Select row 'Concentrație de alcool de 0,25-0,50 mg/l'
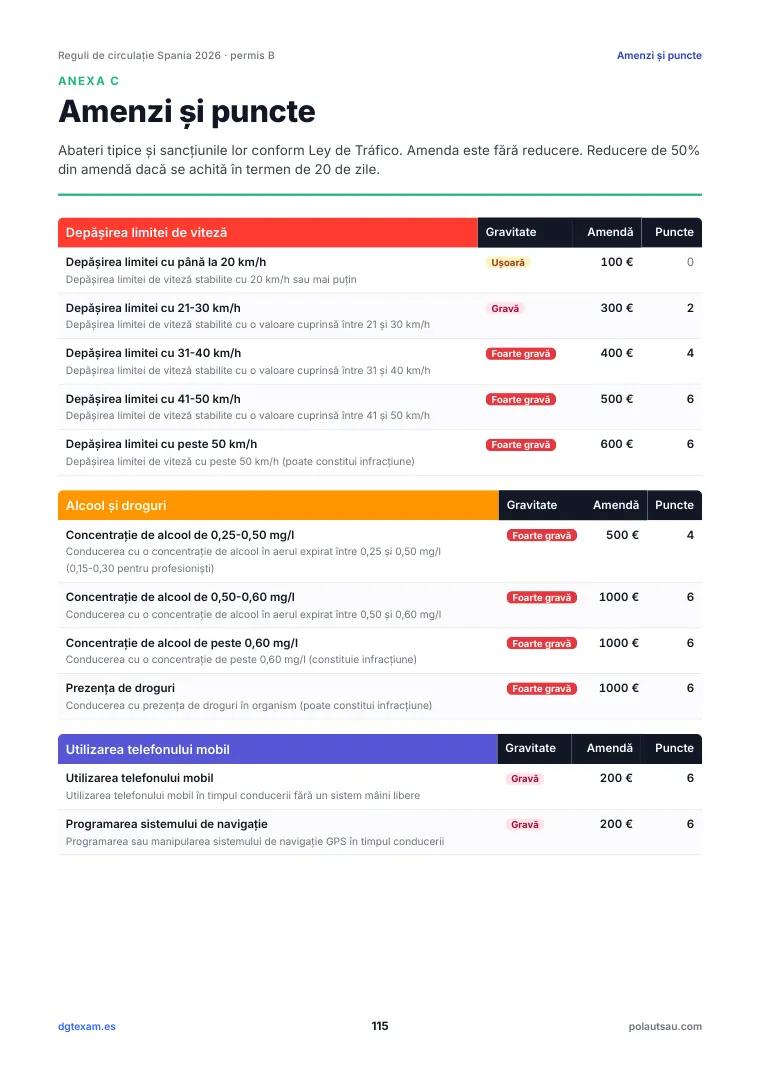This screenshot has width=760, height=1075. [x=380, y=551]
